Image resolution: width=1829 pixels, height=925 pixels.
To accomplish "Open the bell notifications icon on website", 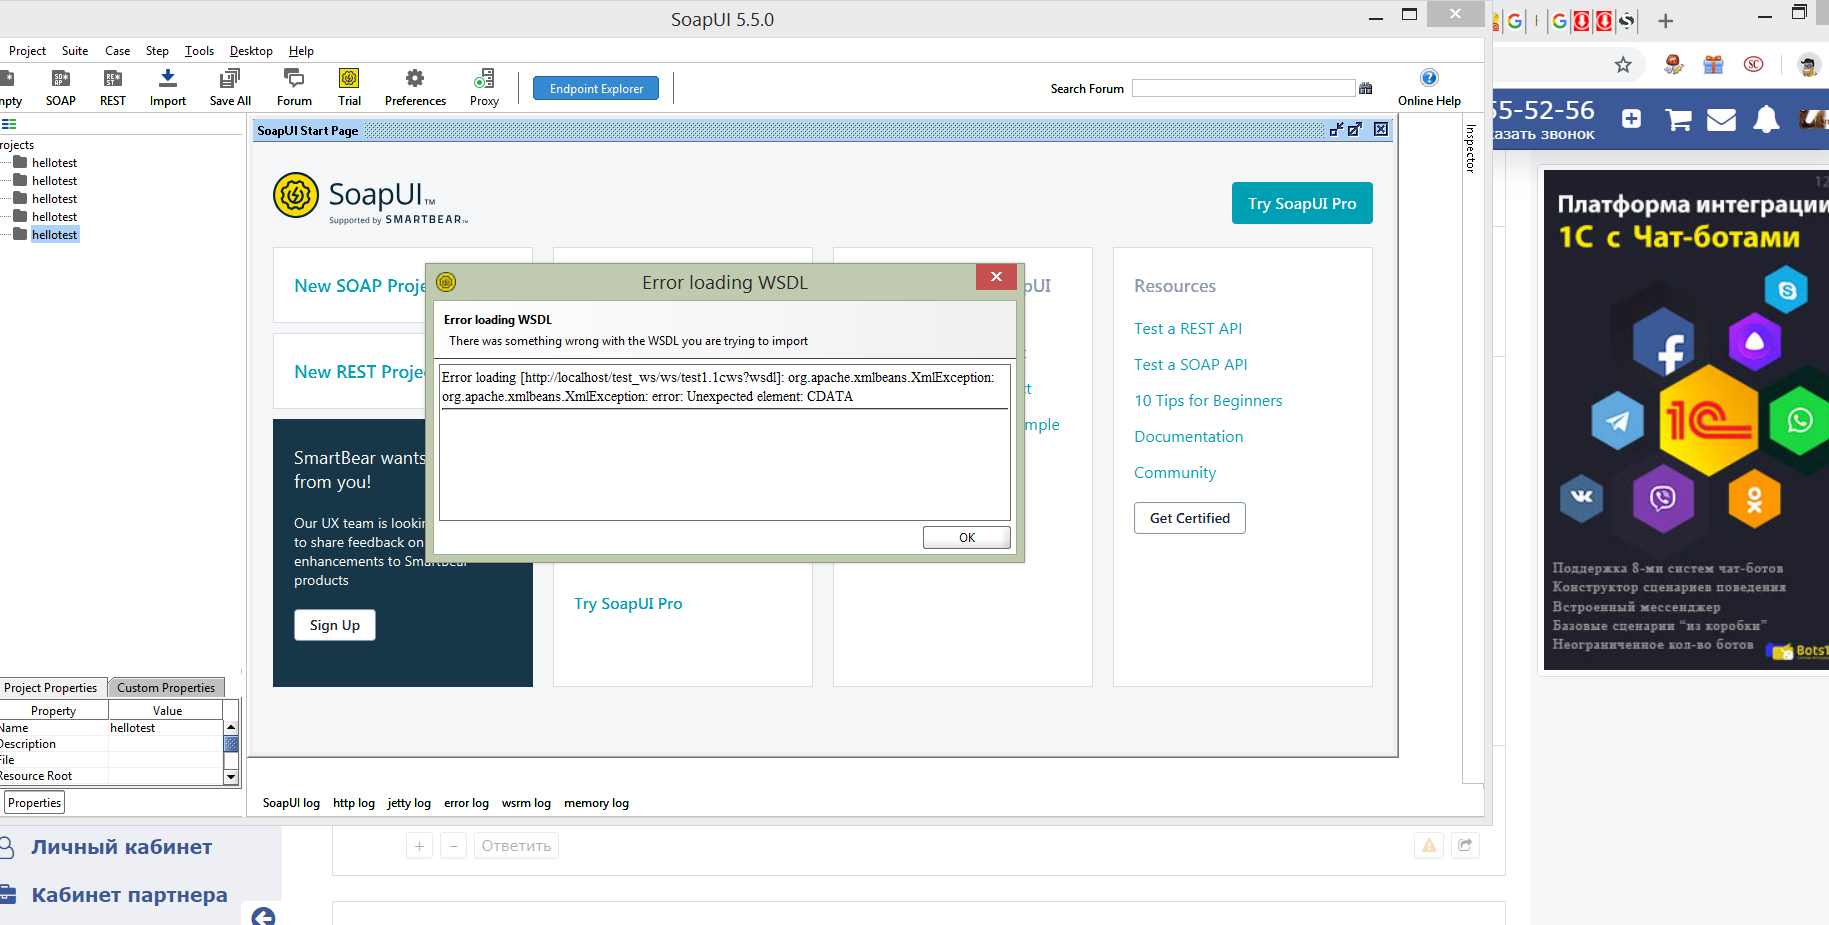I will [x=1767, y=119].
